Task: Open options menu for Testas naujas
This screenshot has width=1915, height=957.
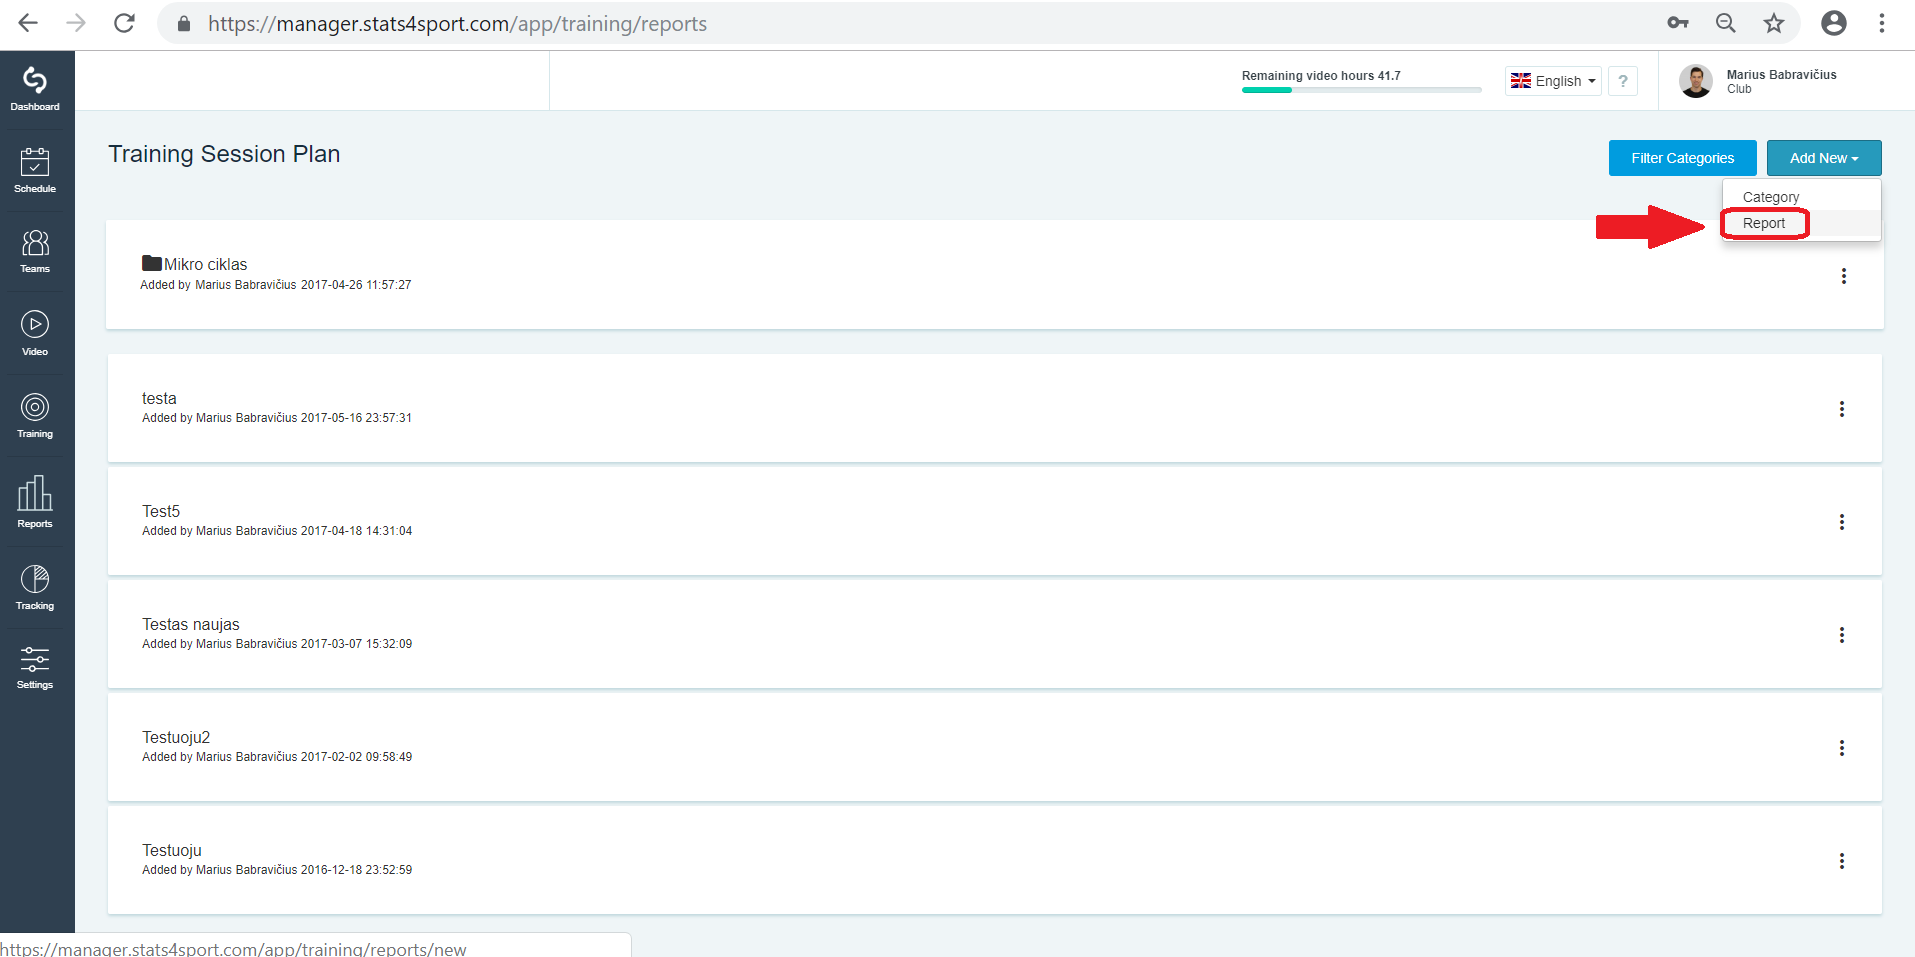Action: [x=1842, y=635]
